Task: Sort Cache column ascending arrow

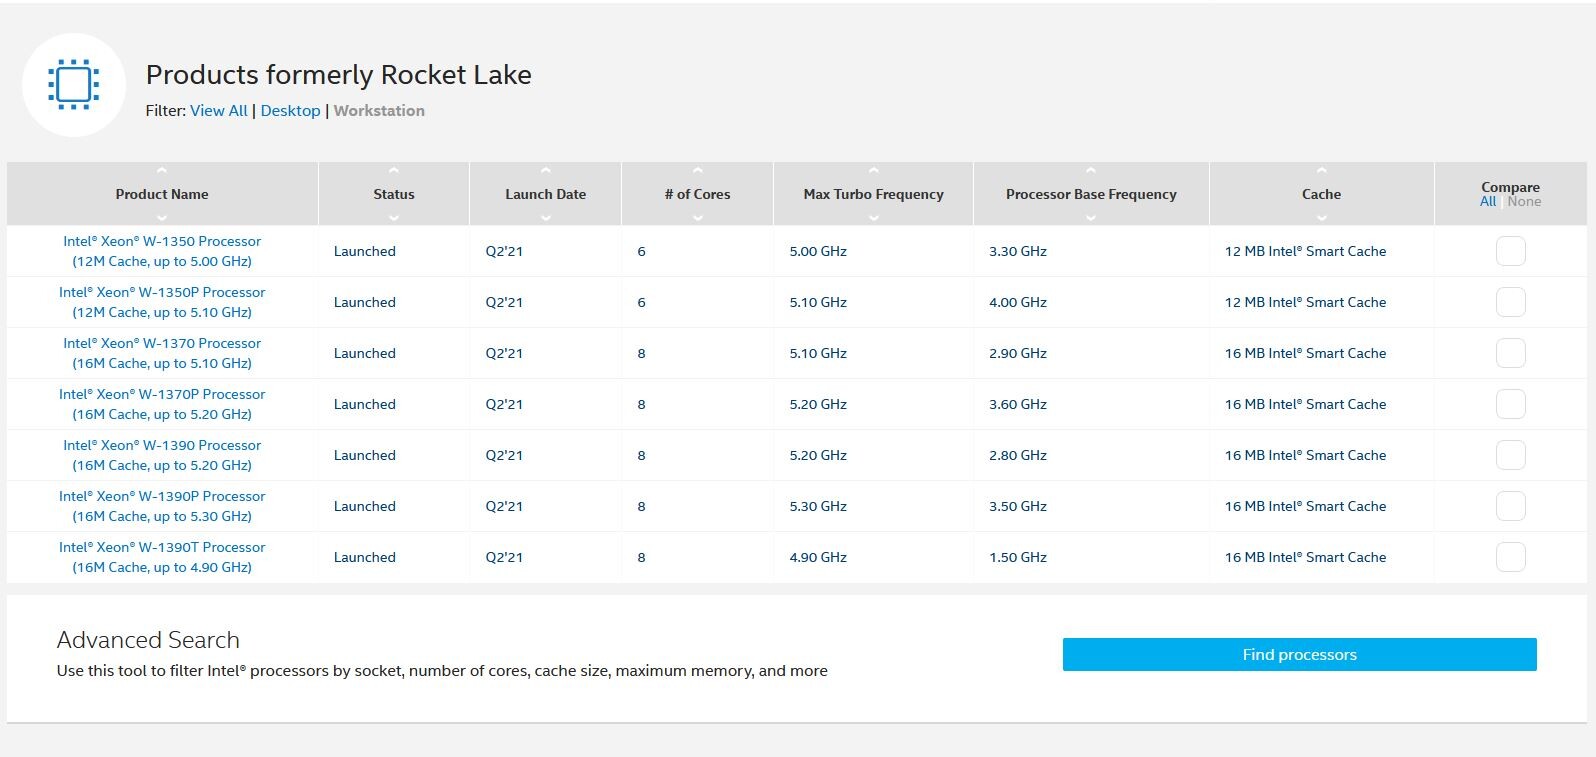Action: (x=1321, y=171)
